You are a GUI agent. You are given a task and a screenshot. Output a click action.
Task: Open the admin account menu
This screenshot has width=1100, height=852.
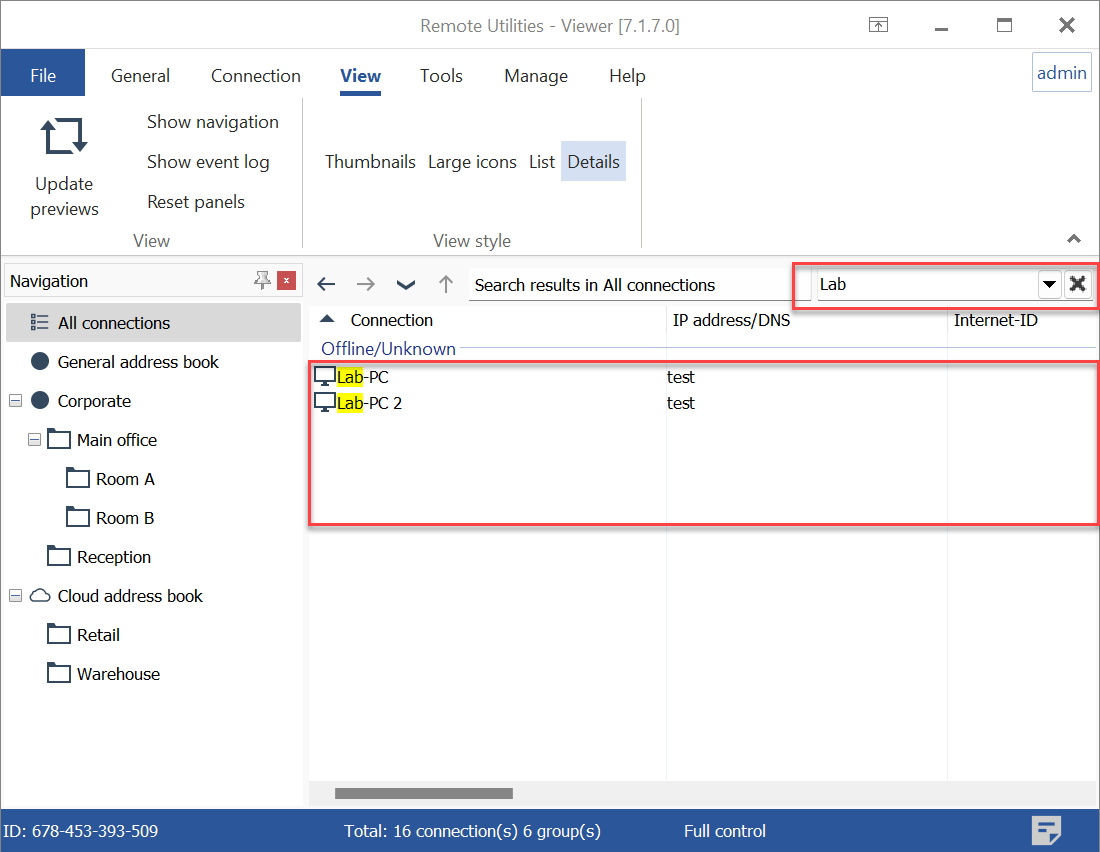pyautogui.click(x=1061, y=71)
